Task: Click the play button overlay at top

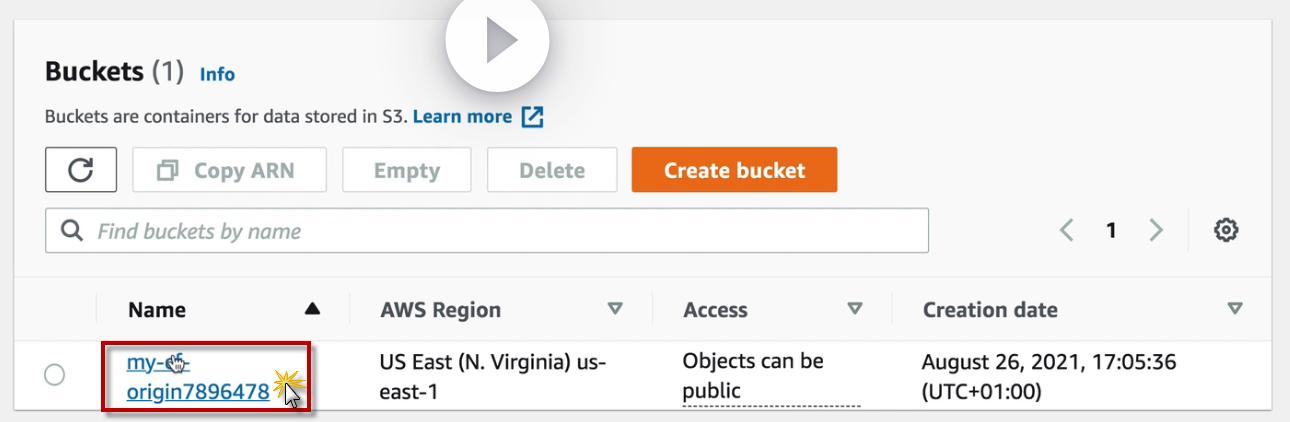Action: point(497,42)
